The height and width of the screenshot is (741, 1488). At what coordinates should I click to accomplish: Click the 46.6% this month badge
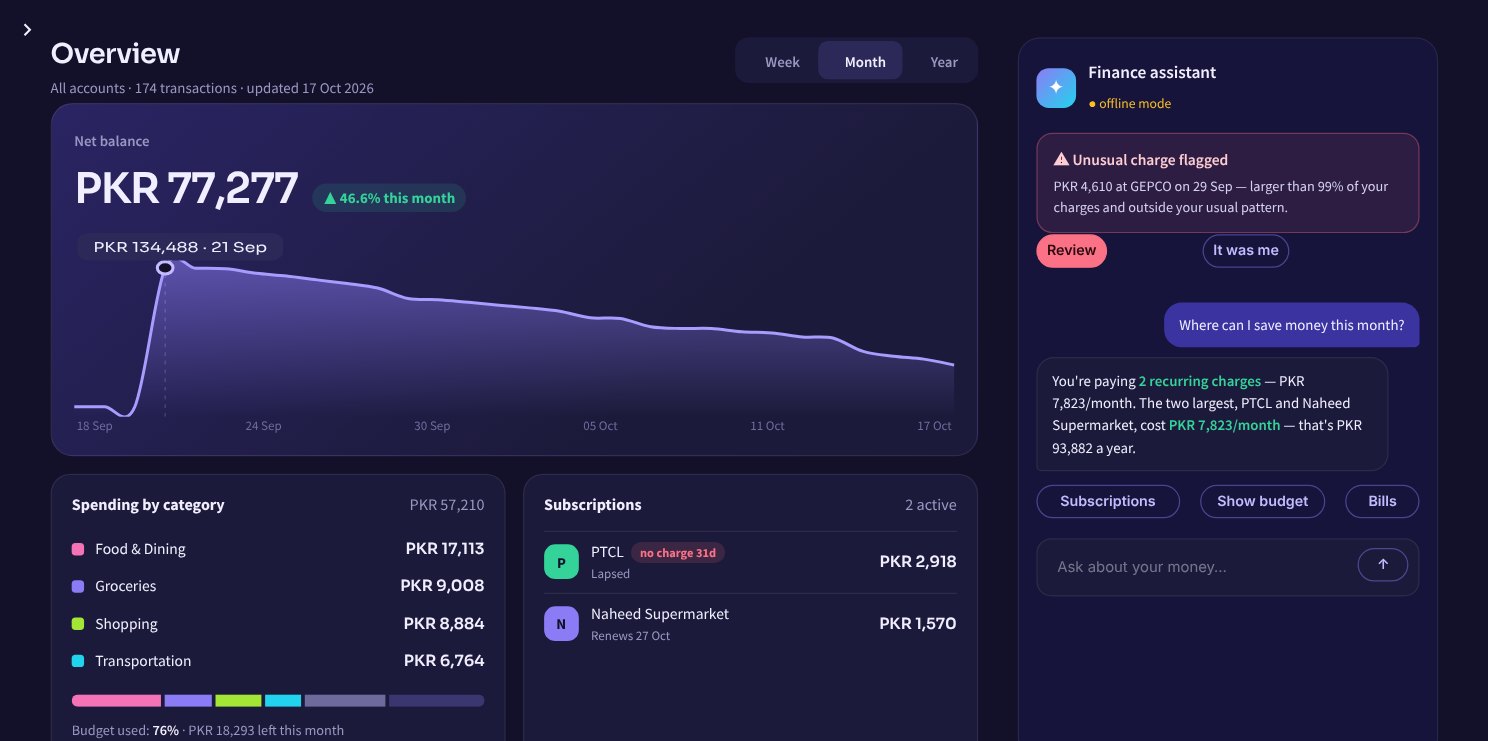(389, 198)
